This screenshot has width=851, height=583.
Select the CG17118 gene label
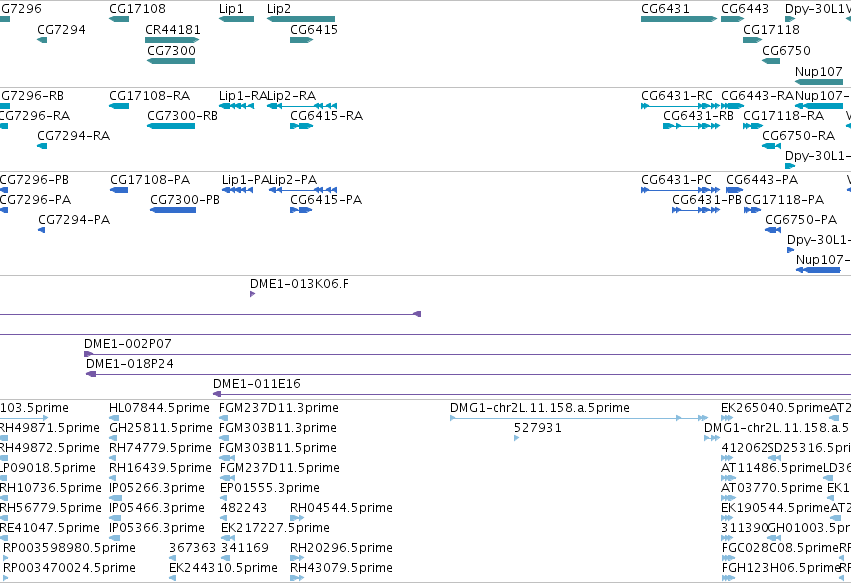771,30
